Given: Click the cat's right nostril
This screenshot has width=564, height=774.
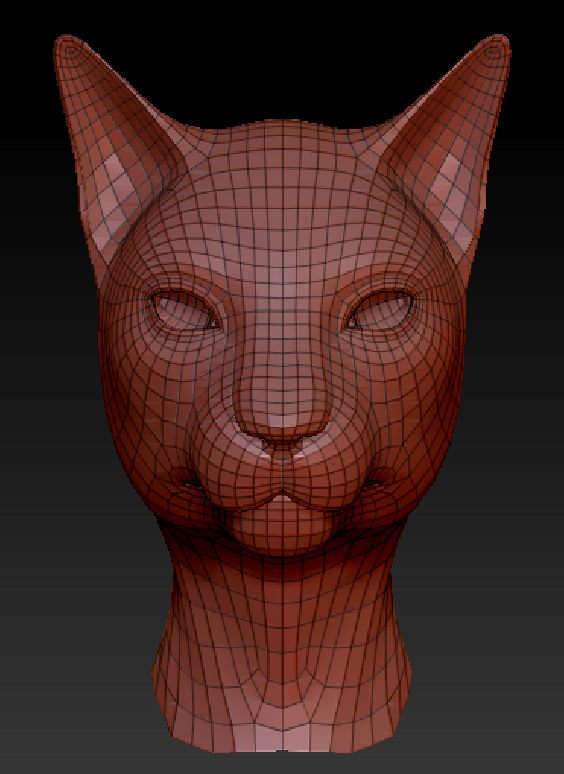Looking at the screenshot, I should click(x=302, y=442).
